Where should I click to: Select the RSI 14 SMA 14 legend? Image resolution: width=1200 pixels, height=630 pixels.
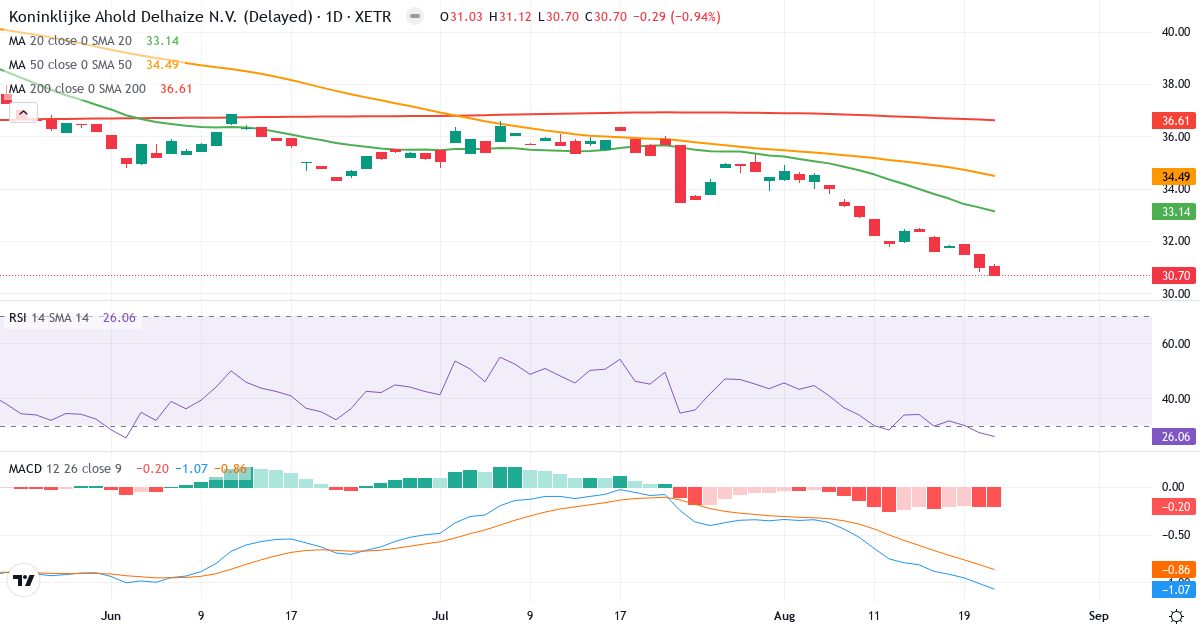pos(49,317)
